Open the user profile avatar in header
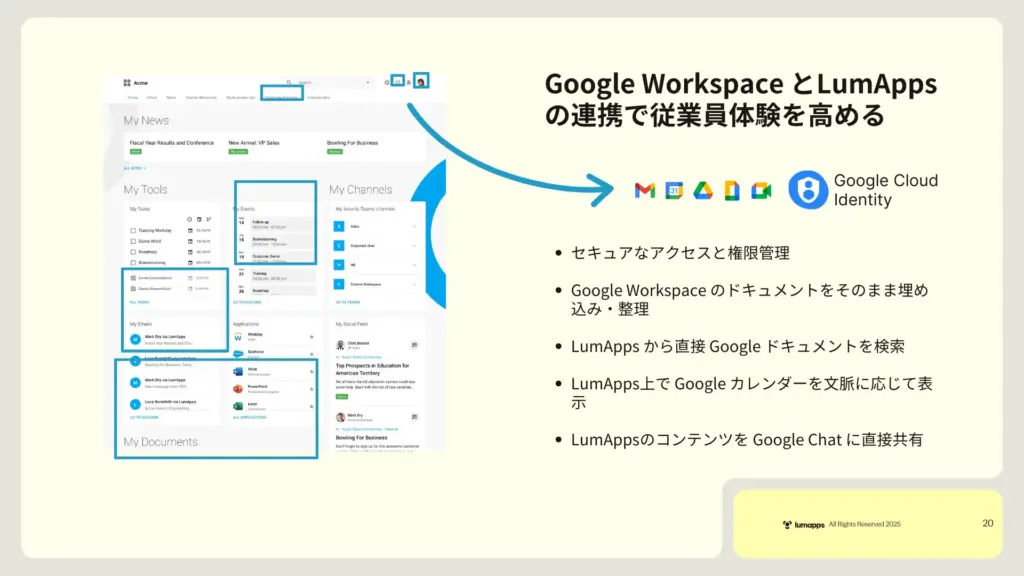Viewport: 1024px width, 576px height. pos(421,81)
